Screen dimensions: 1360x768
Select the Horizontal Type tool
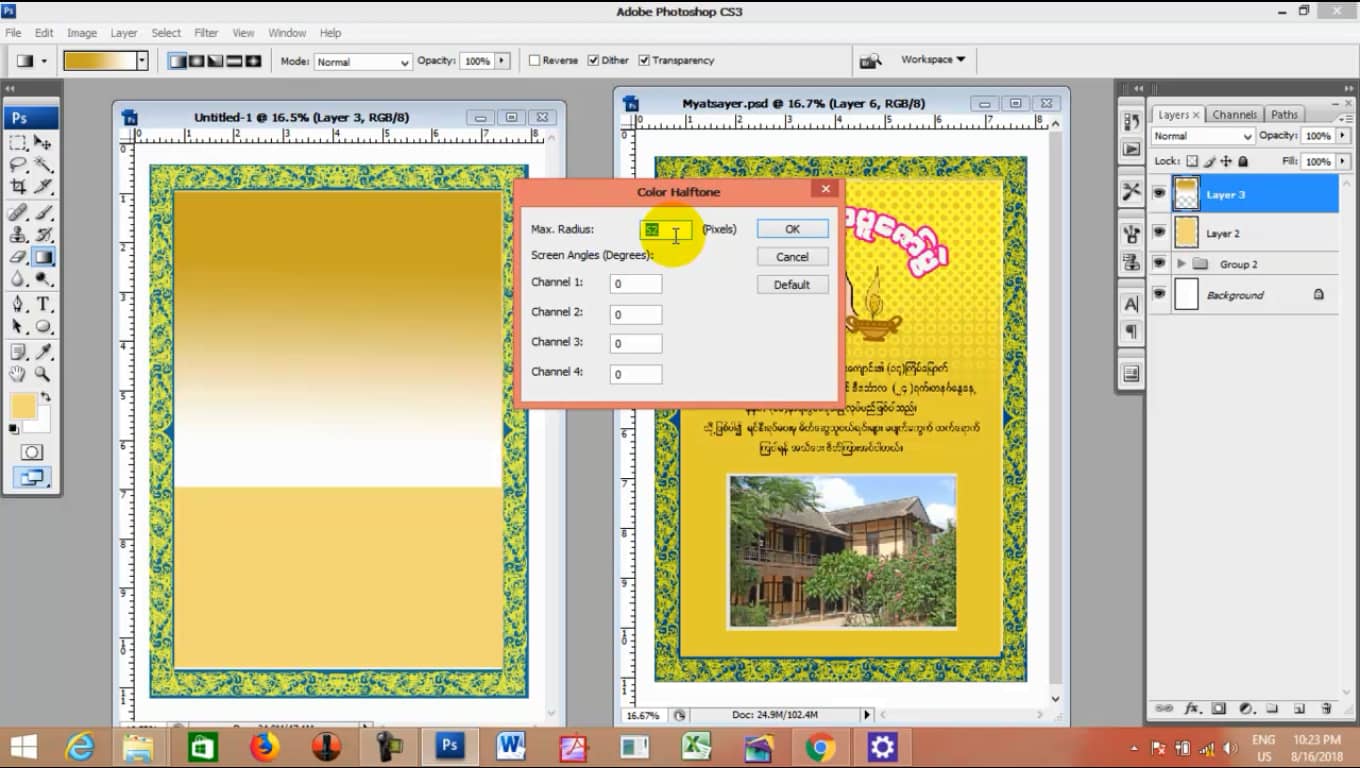43,304
